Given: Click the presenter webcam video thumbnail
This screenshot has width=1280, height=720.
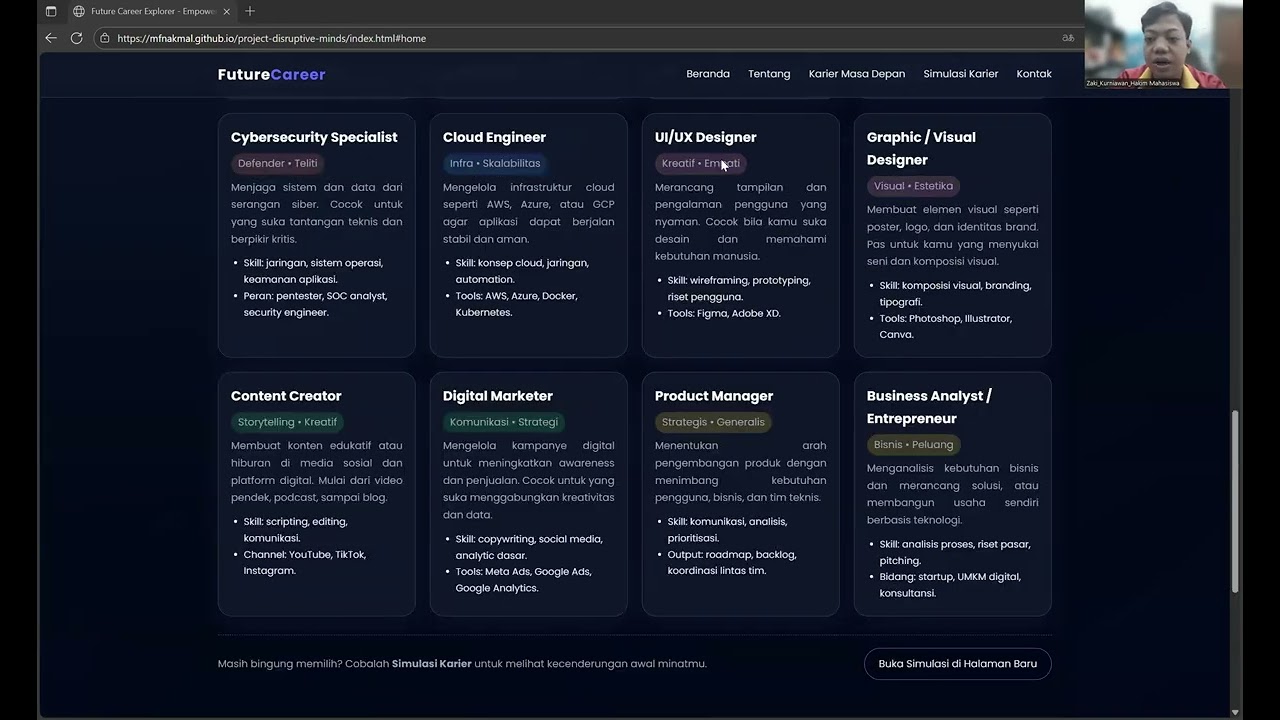Looking at the screenshot, I should (x=1163, y=44).
